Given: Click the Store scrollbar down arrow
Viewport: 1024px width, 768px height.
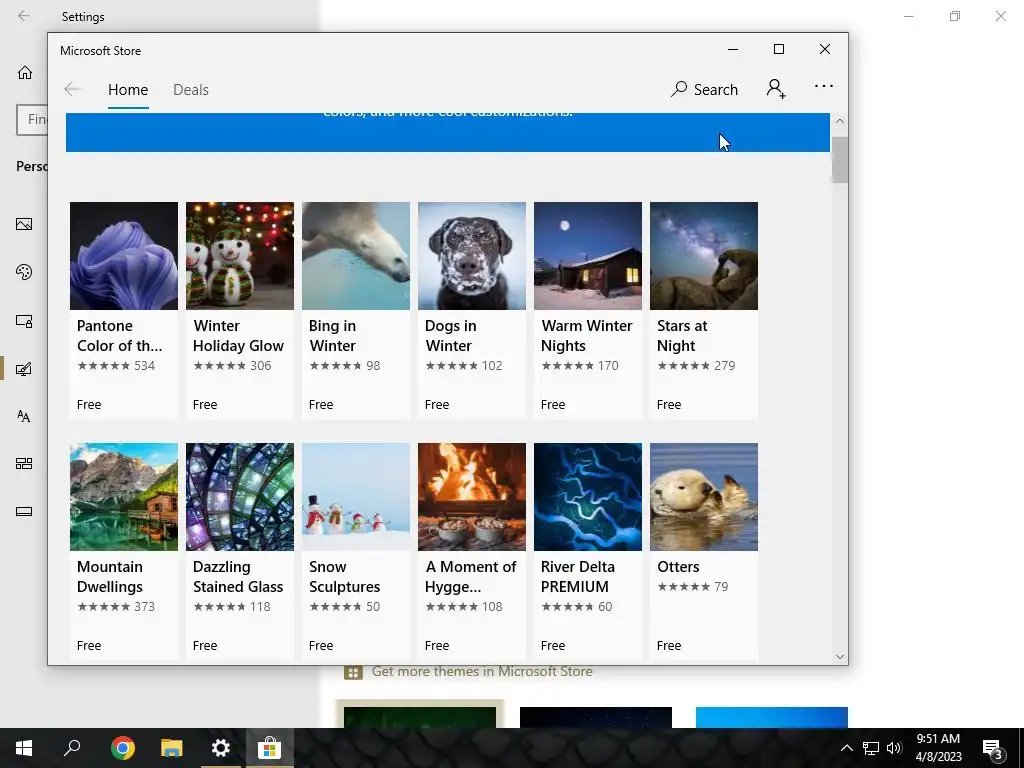Looking at the screenshot, I should click(840, 656).
